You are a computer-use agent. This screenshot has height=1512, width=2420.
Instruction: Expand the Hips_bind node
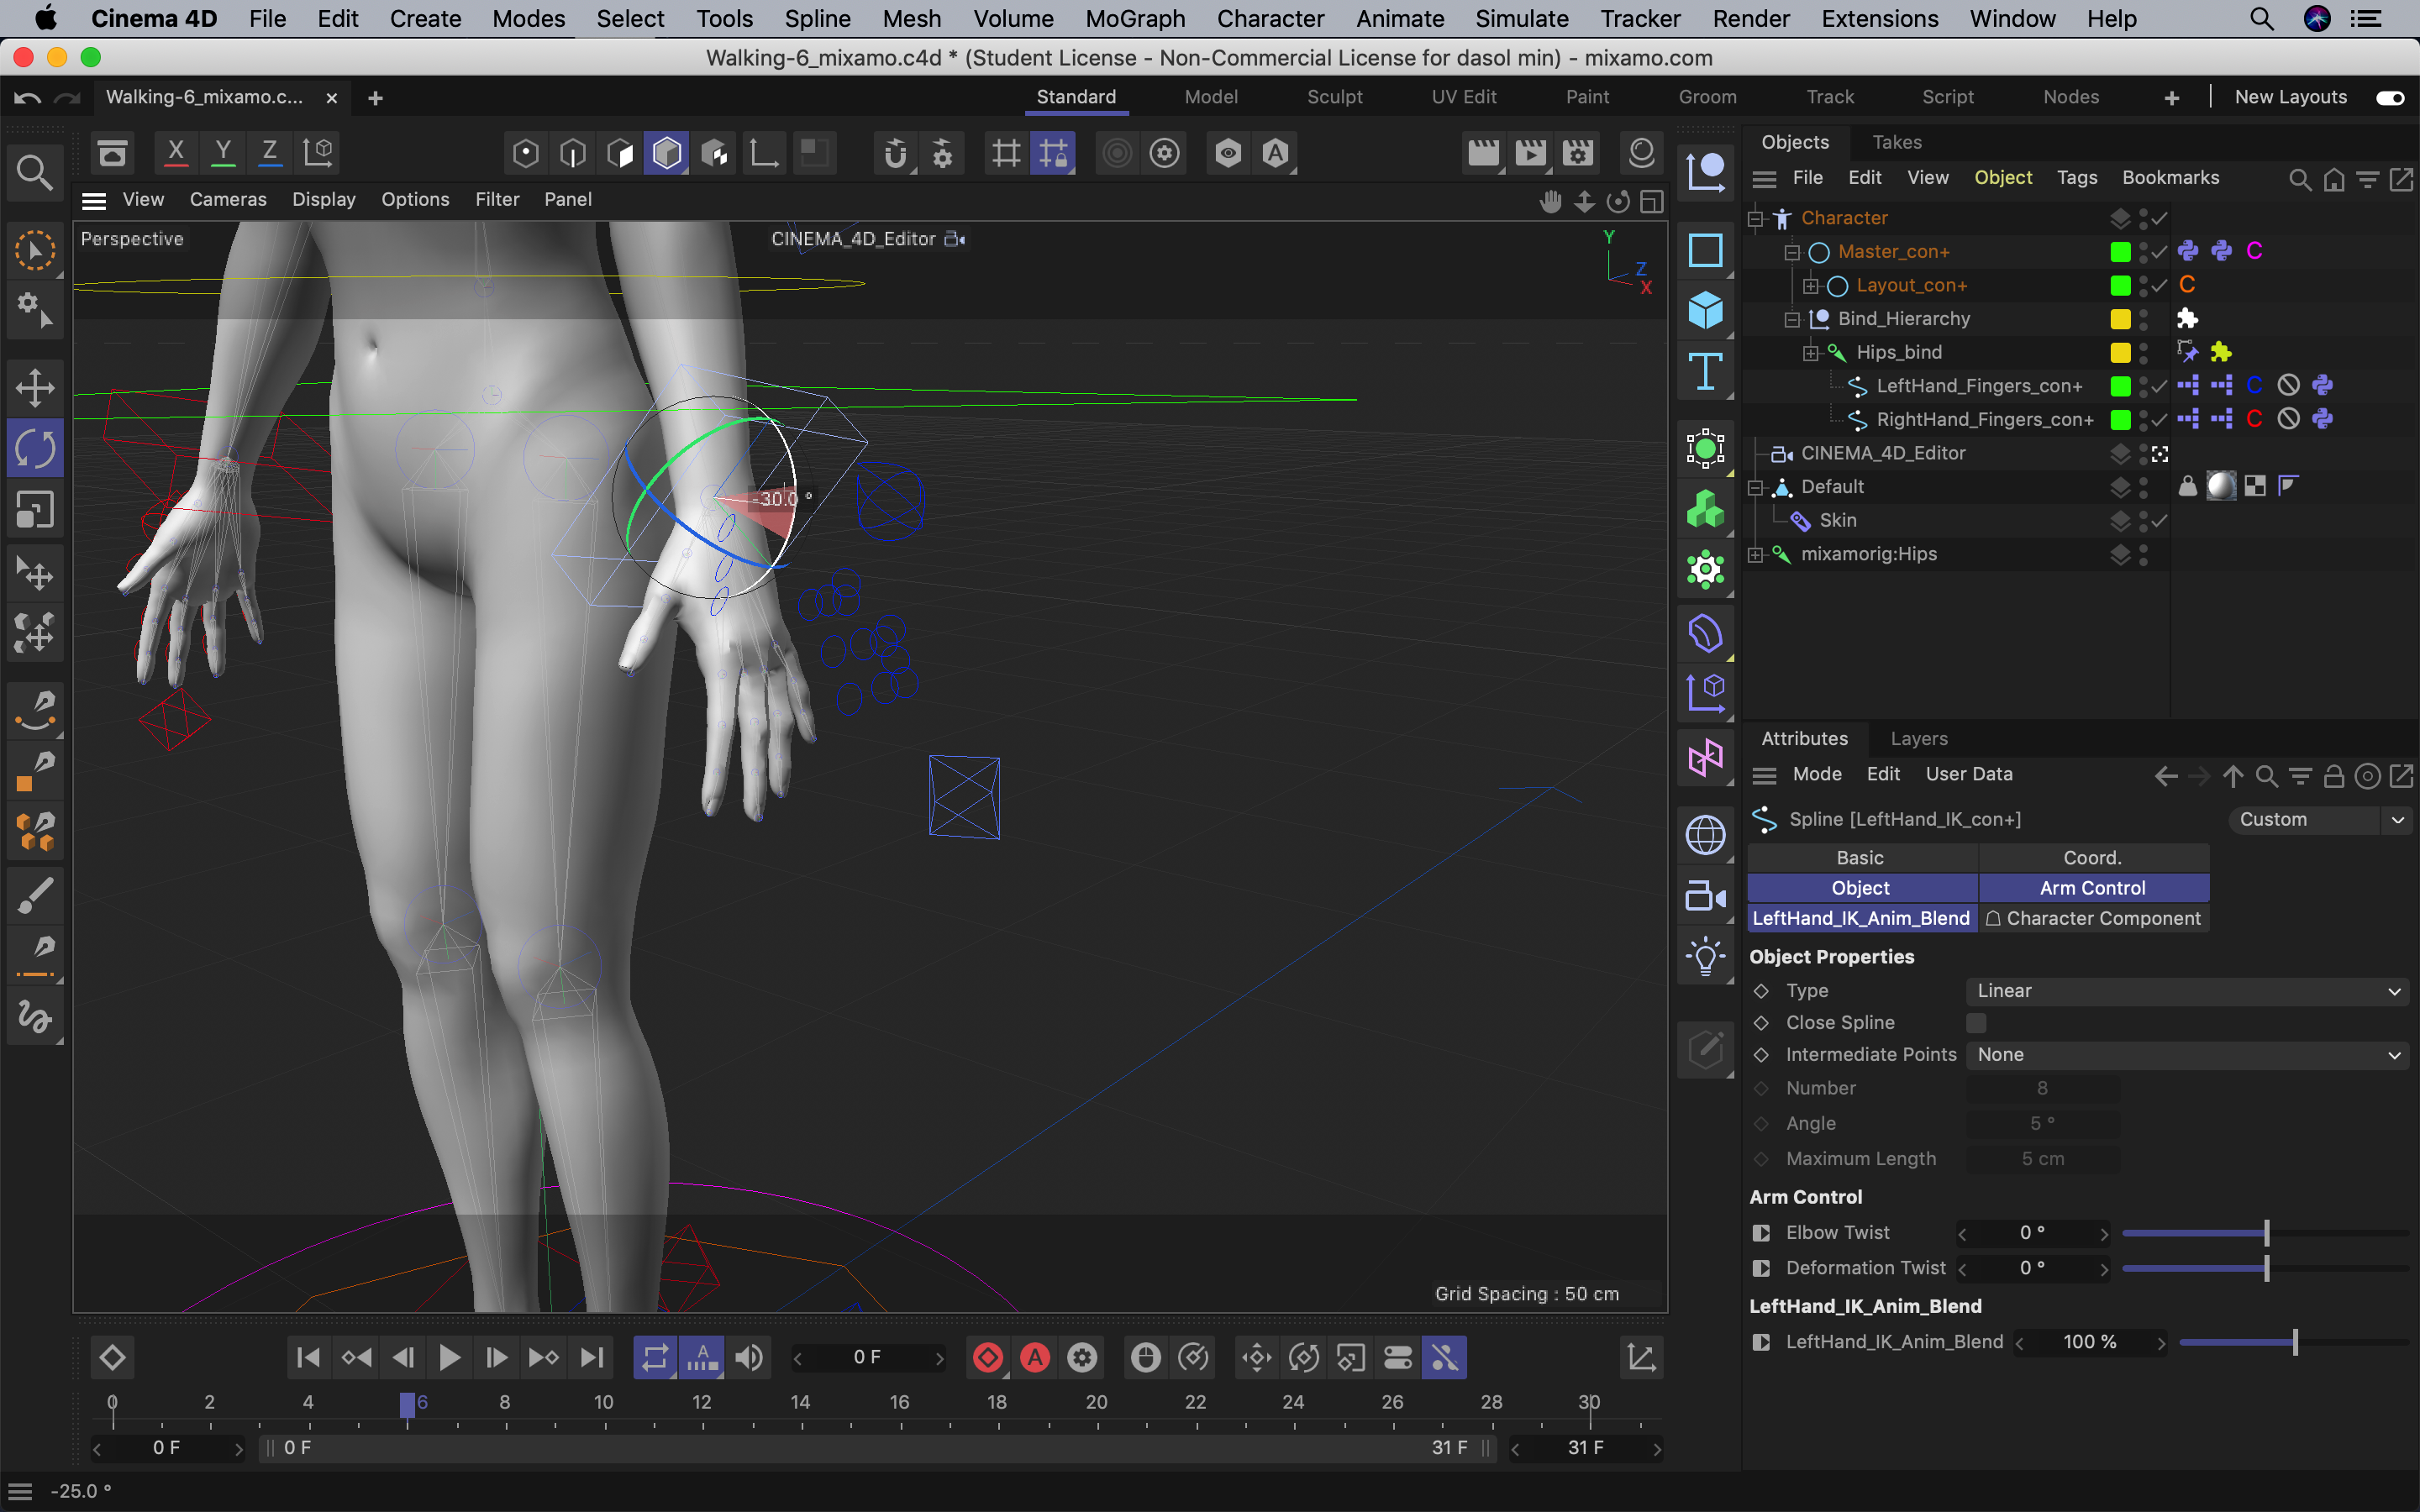point(1810,353)
